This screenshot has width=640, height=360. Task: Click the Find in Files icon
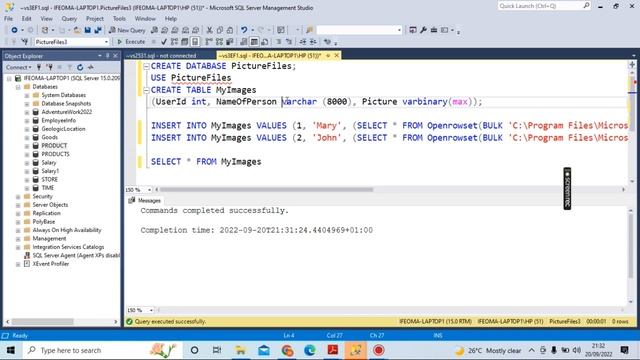[x=309, y=30]
